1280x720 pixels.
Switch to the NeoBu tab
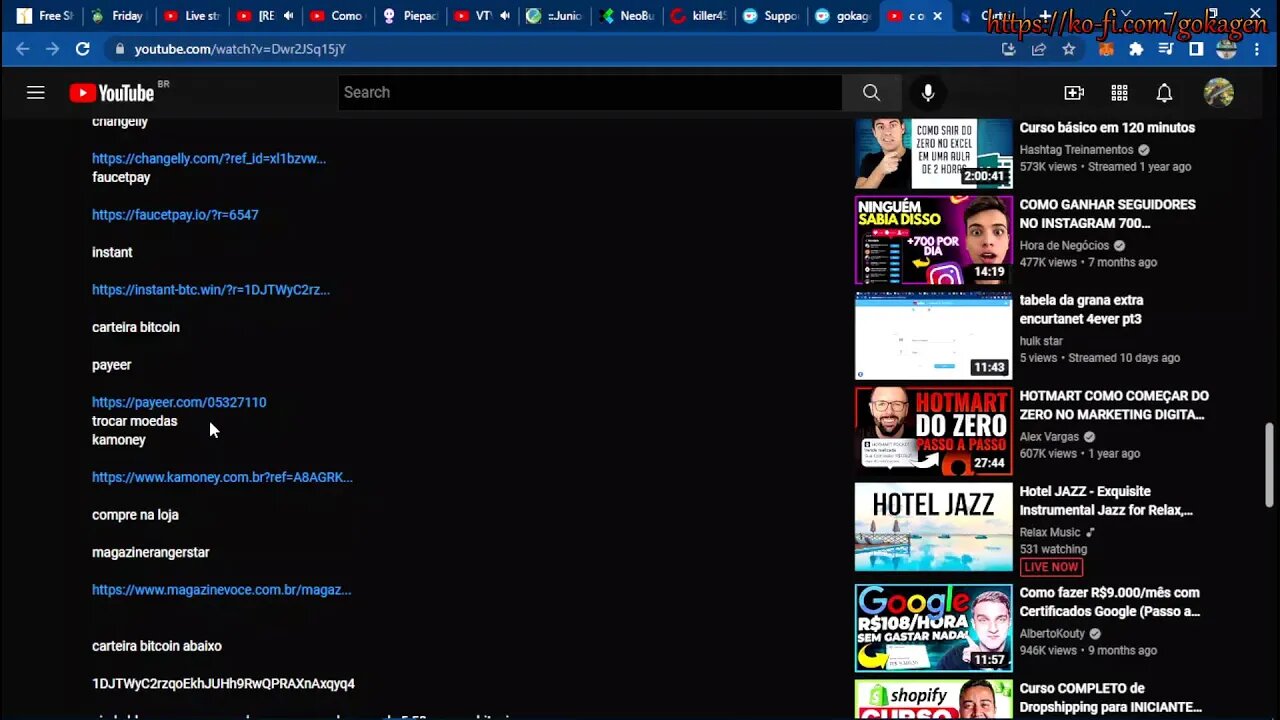click(626, 16)
